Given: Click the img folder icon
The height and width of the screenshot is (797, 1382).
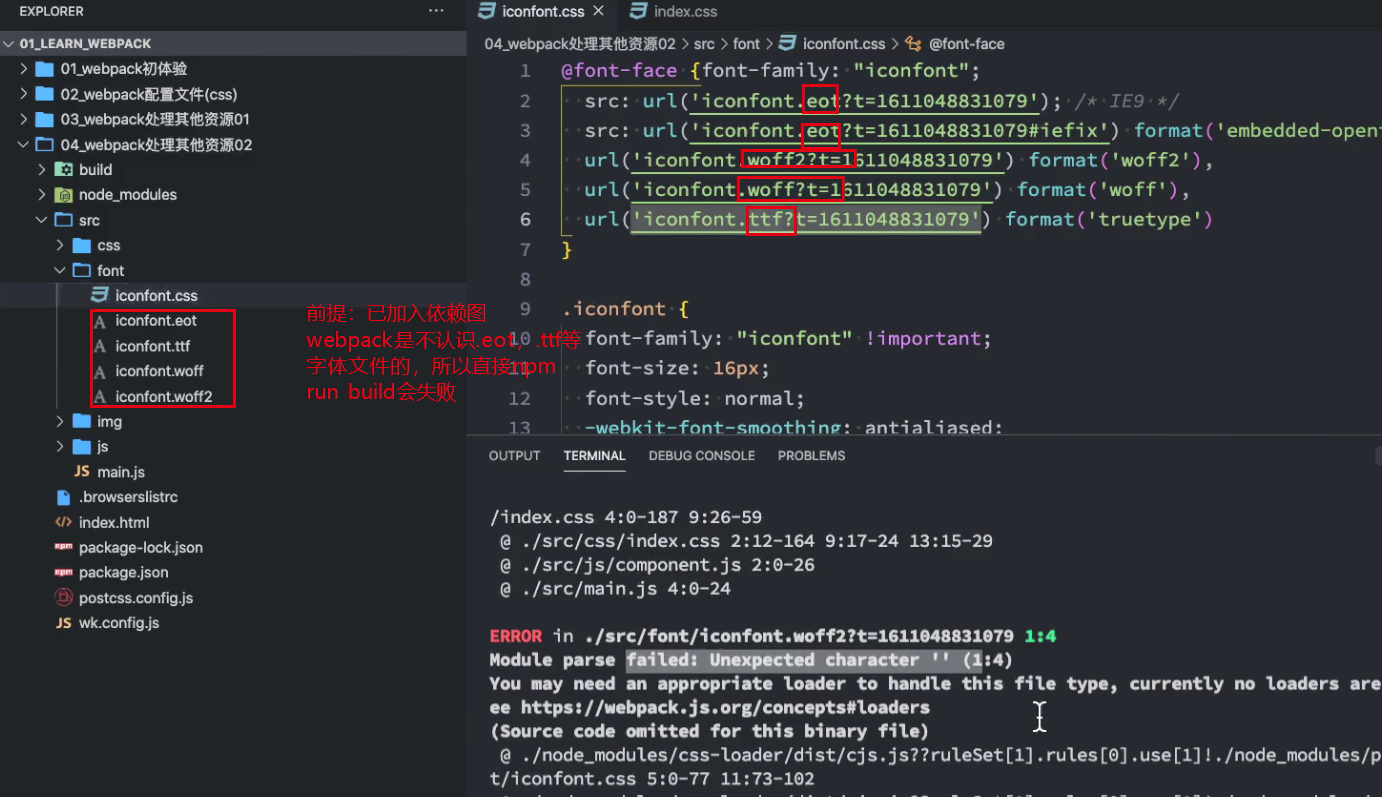Looking at the screenshot, I should coord(81,422).
